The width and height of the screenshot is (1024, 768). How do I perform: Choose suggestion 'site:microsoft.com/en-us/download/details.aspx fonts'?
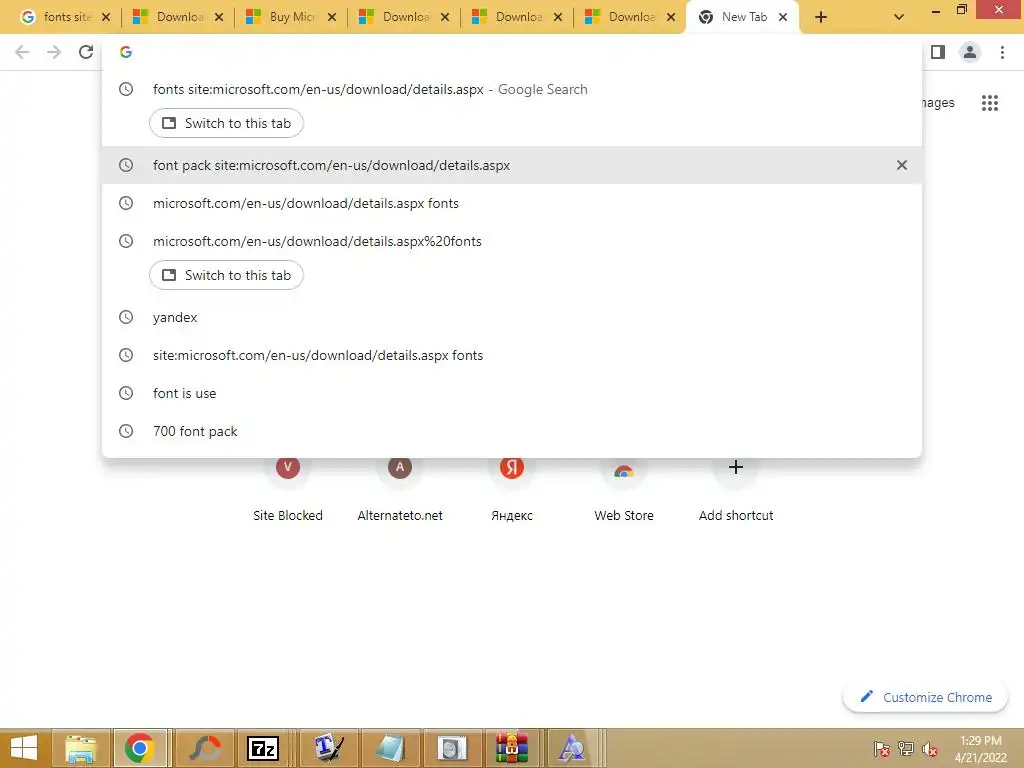512,355
